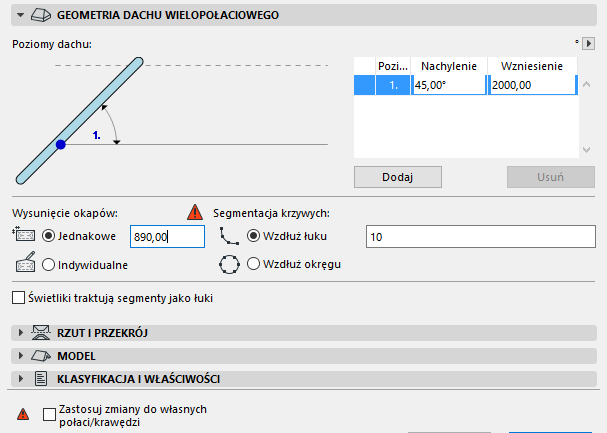The height and width of the screenshot is (433, 607).
Task: Click the Nachylenie column header
Action: tap(449, 66)
